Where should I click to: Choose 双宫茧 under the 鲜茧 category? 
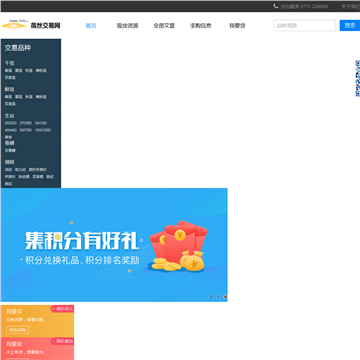10,104
